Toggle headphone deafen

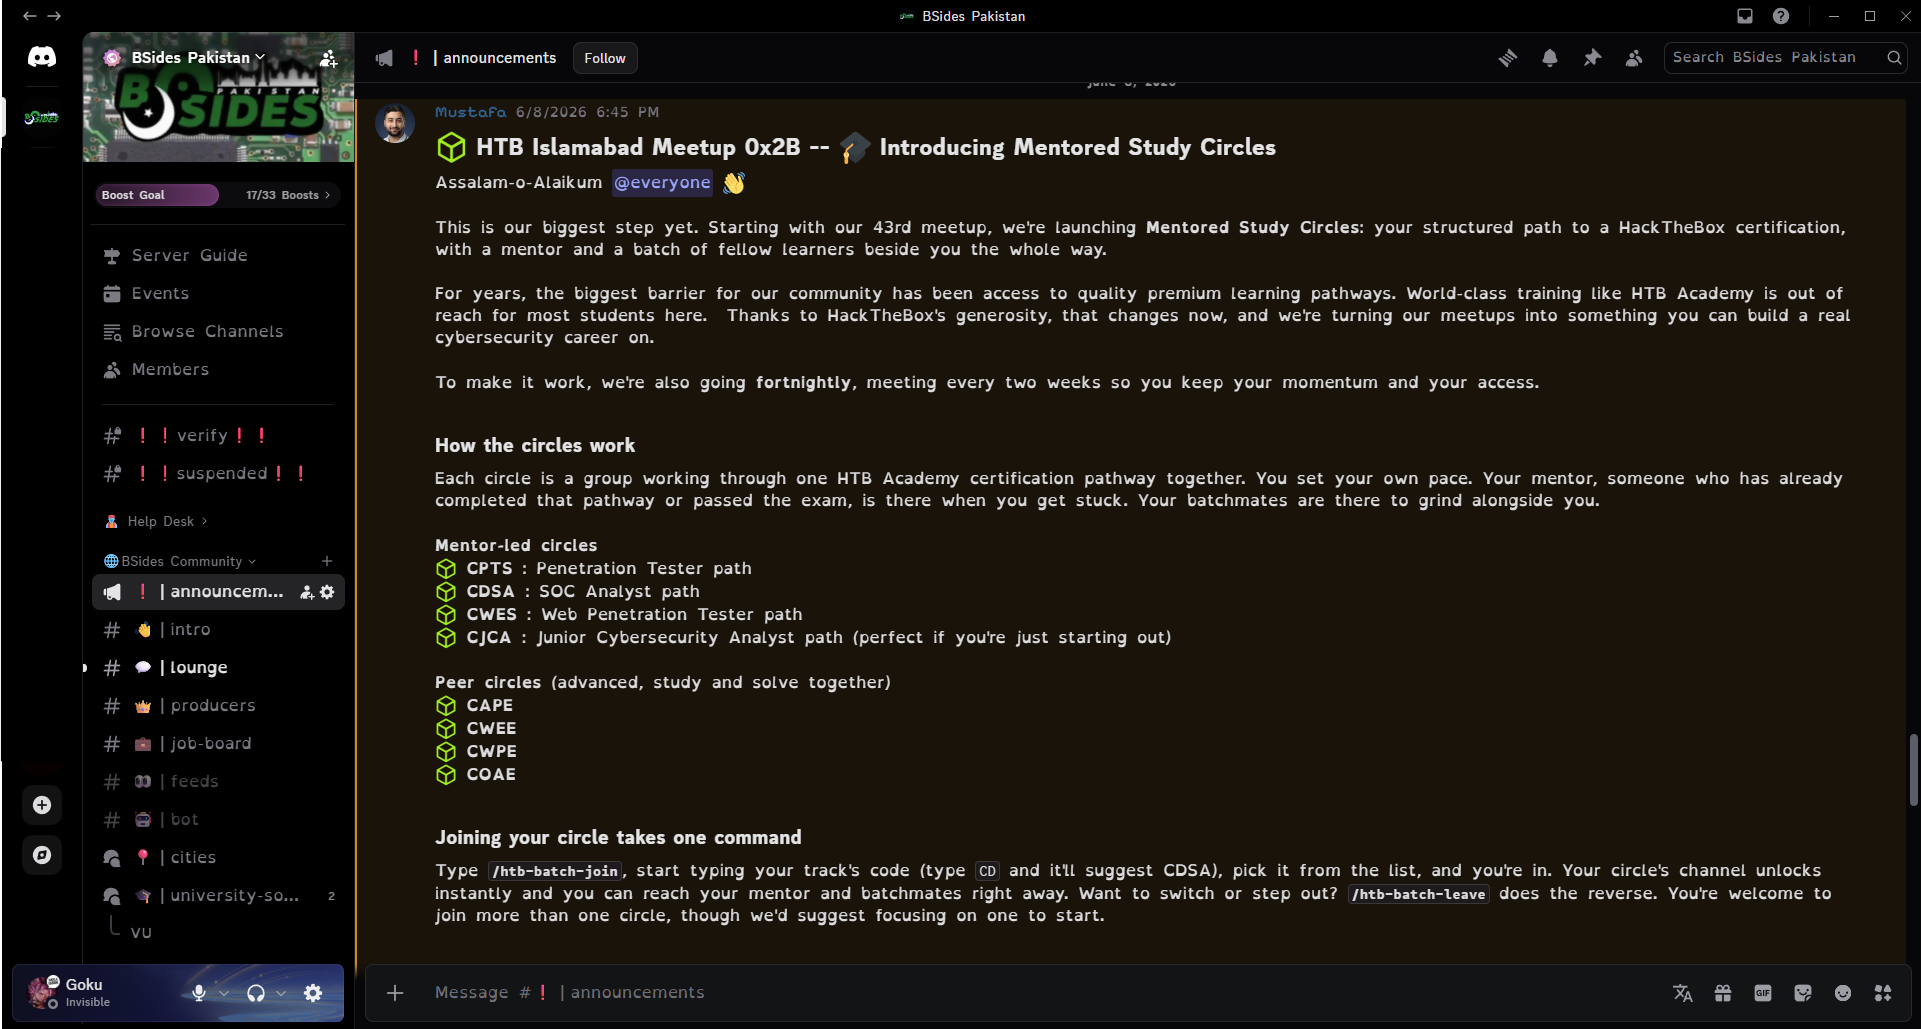point(256,993)
